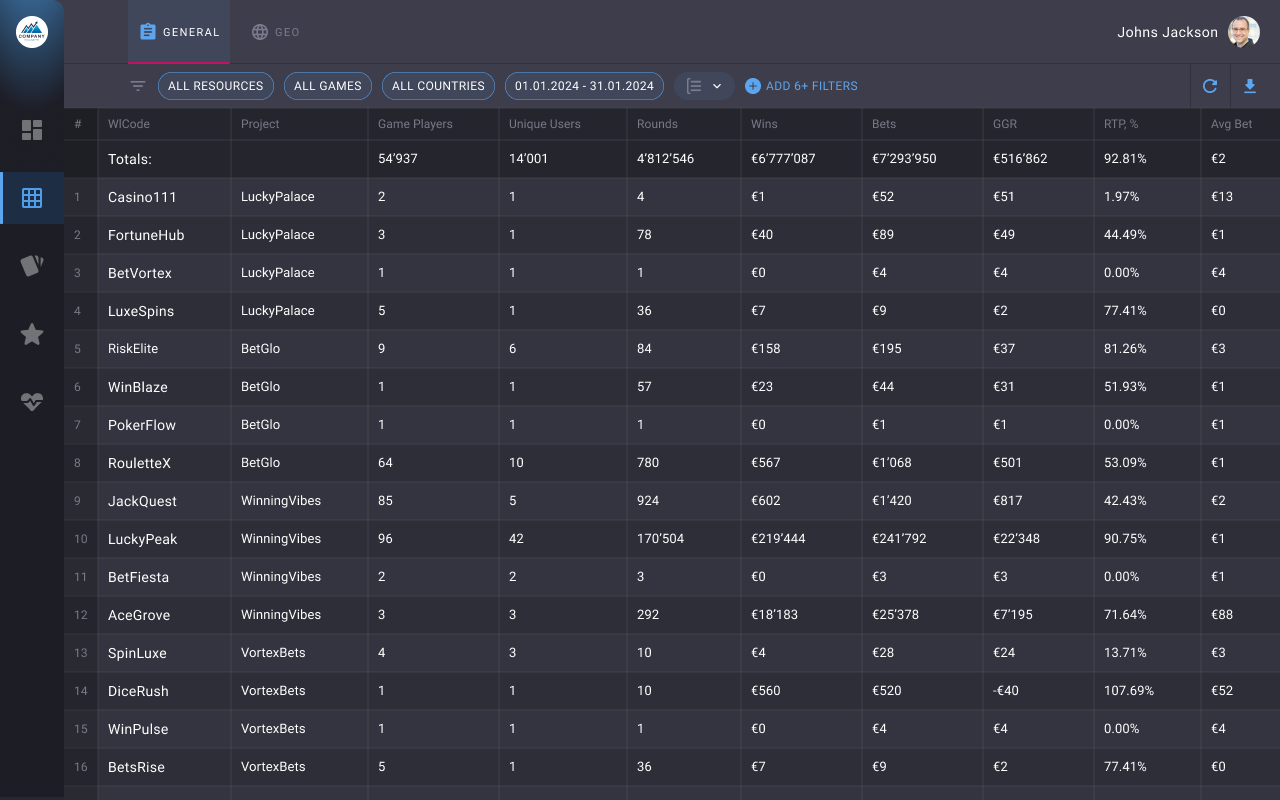The image size is (1280, 800).
Task: Expand the All Countries filter
Action: [438, 86]
